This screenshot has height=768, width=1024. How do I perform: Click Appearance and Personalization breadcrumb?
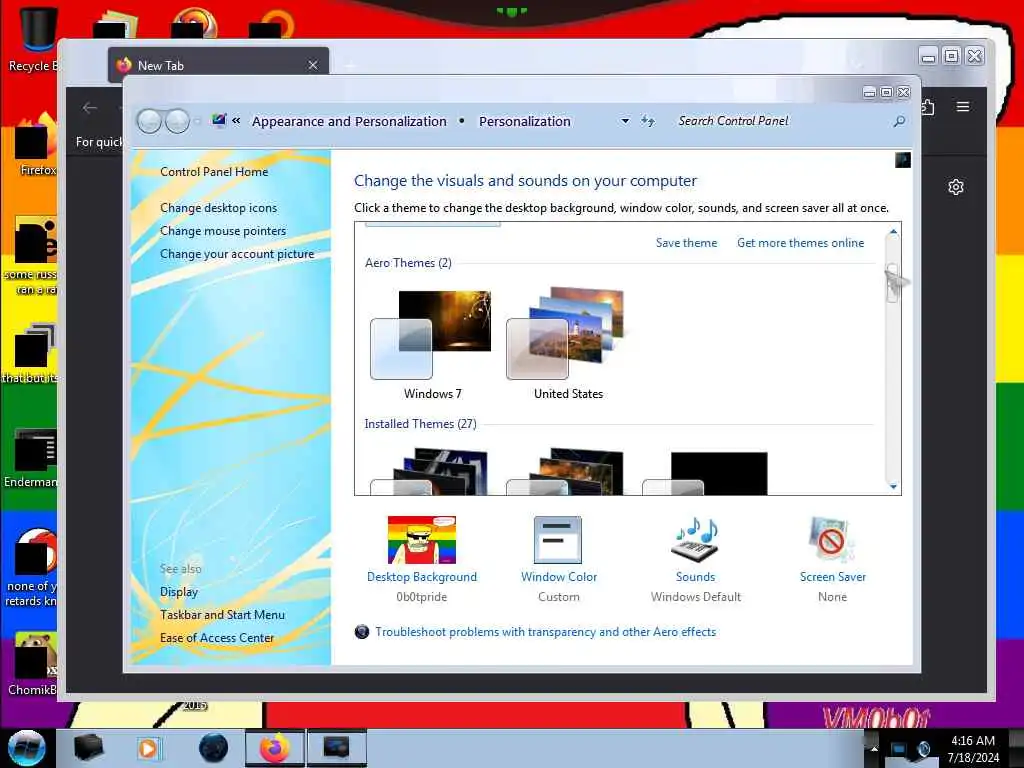tap(349, 121)
